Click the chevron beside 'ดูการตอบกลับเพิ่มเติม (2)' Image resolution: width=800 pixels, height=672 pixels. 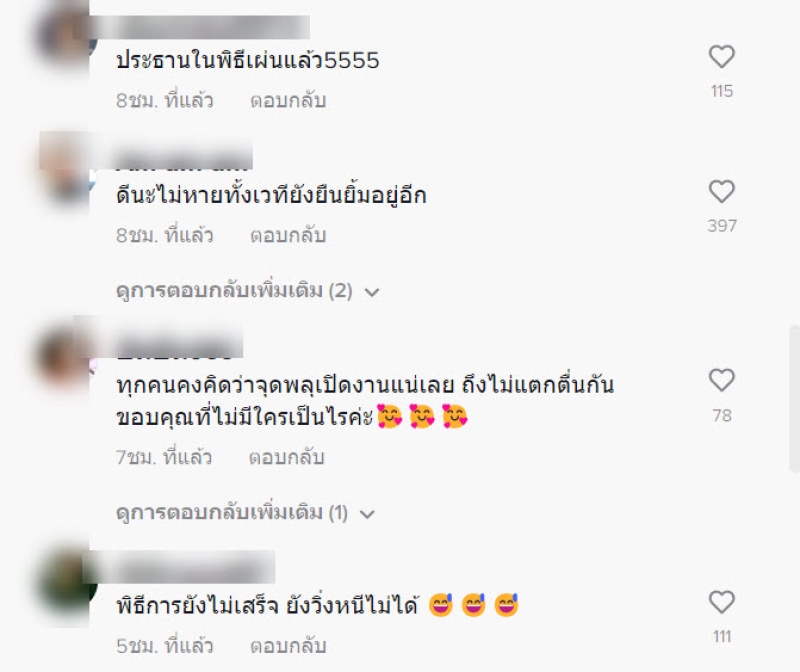(372, 292)
